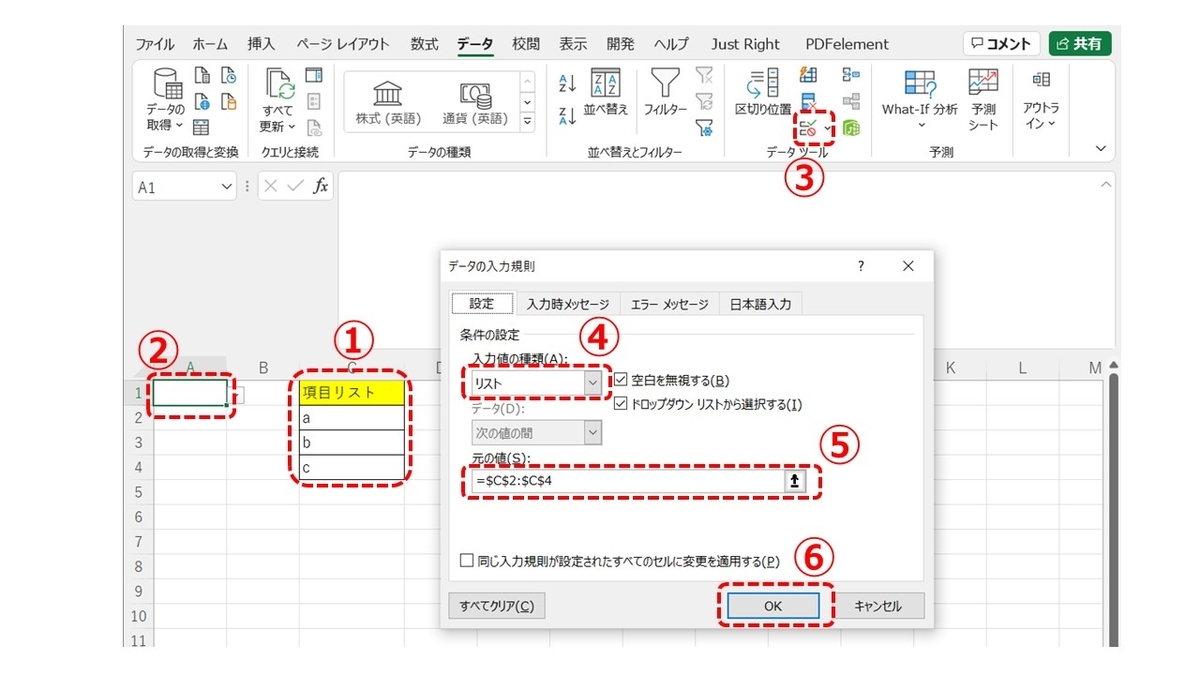The width and height of the screenshot is (1200, 675).
Task: Click the 予測シート (Forecast Sheet) icon
Action: click(x=983, y=97)
